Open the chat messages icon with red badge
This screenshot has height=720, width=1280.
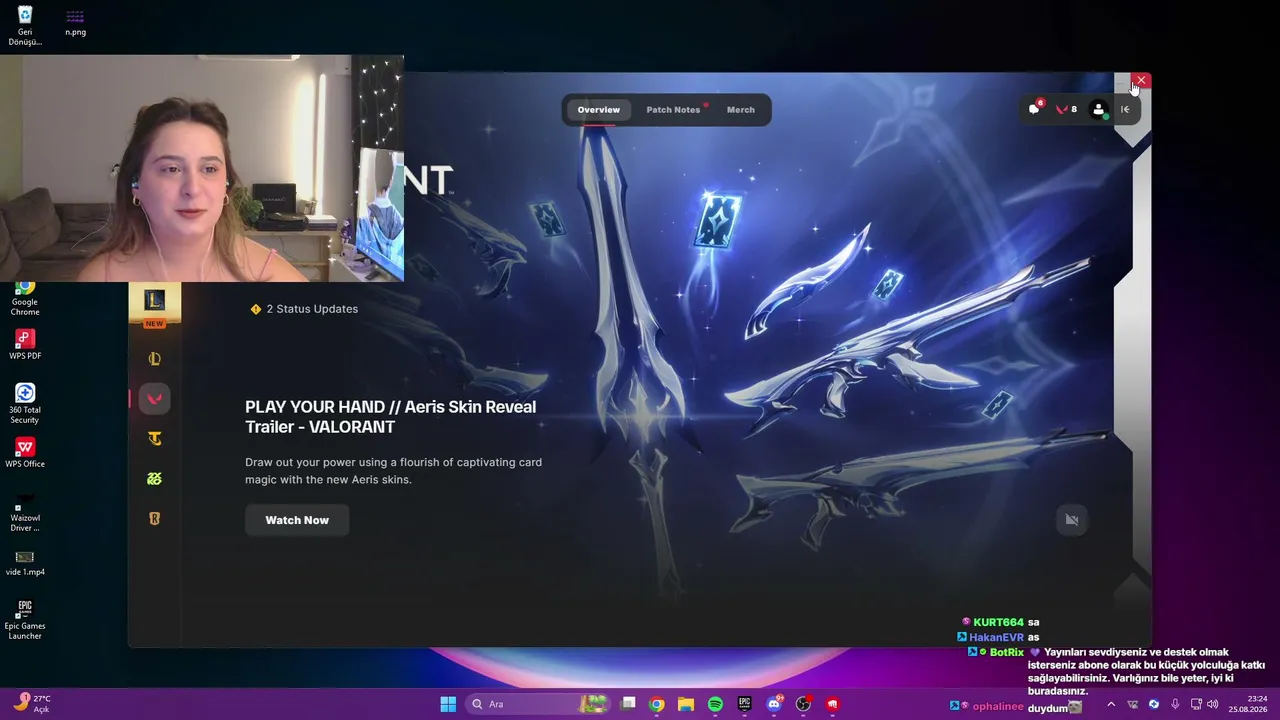pyautogui.click(x=1035, y=109)
